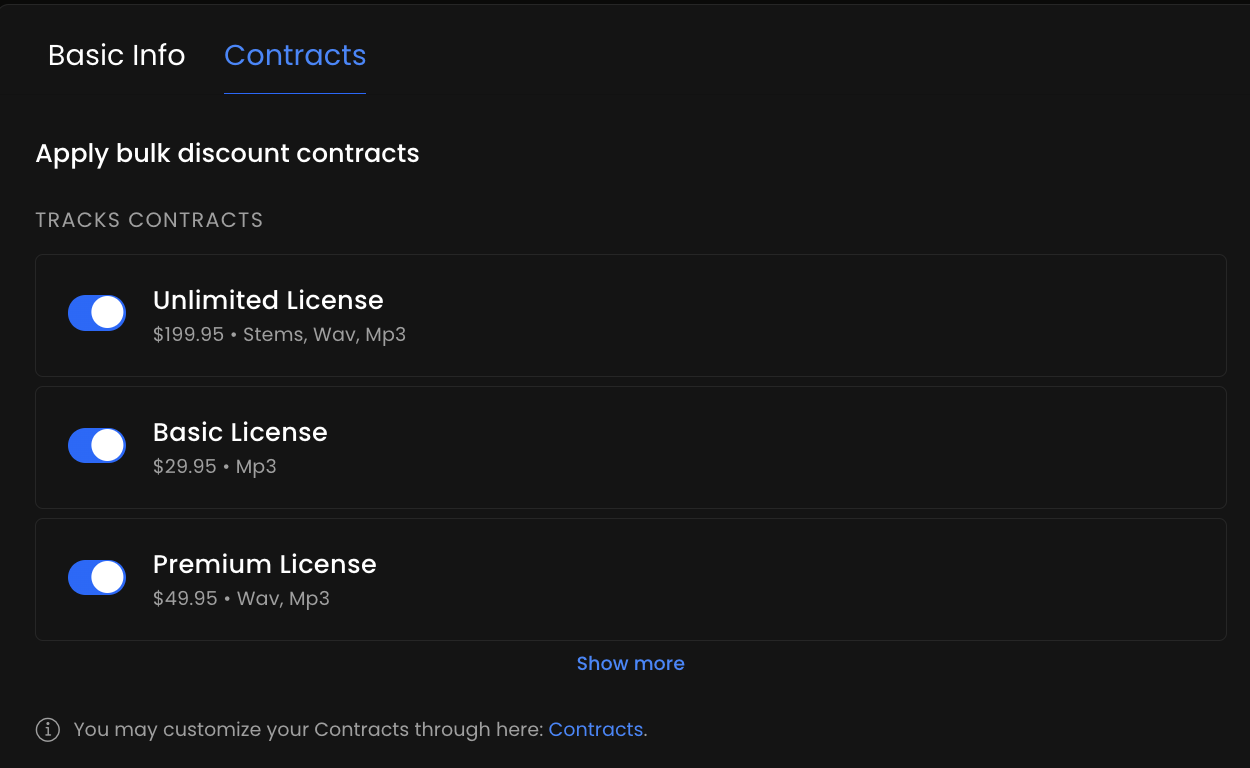
Task: Click the $49.95 Wav, Mp3 price line
Action: coord(240,598)
